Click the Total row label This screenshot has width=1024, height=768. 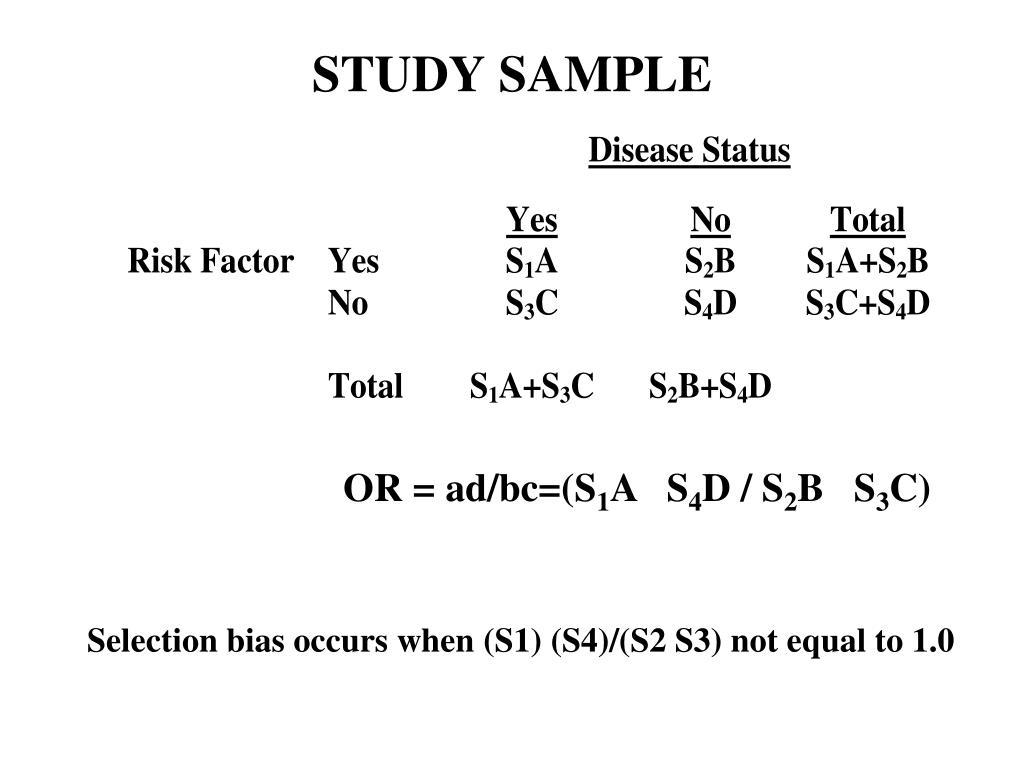tap(365, 386)
